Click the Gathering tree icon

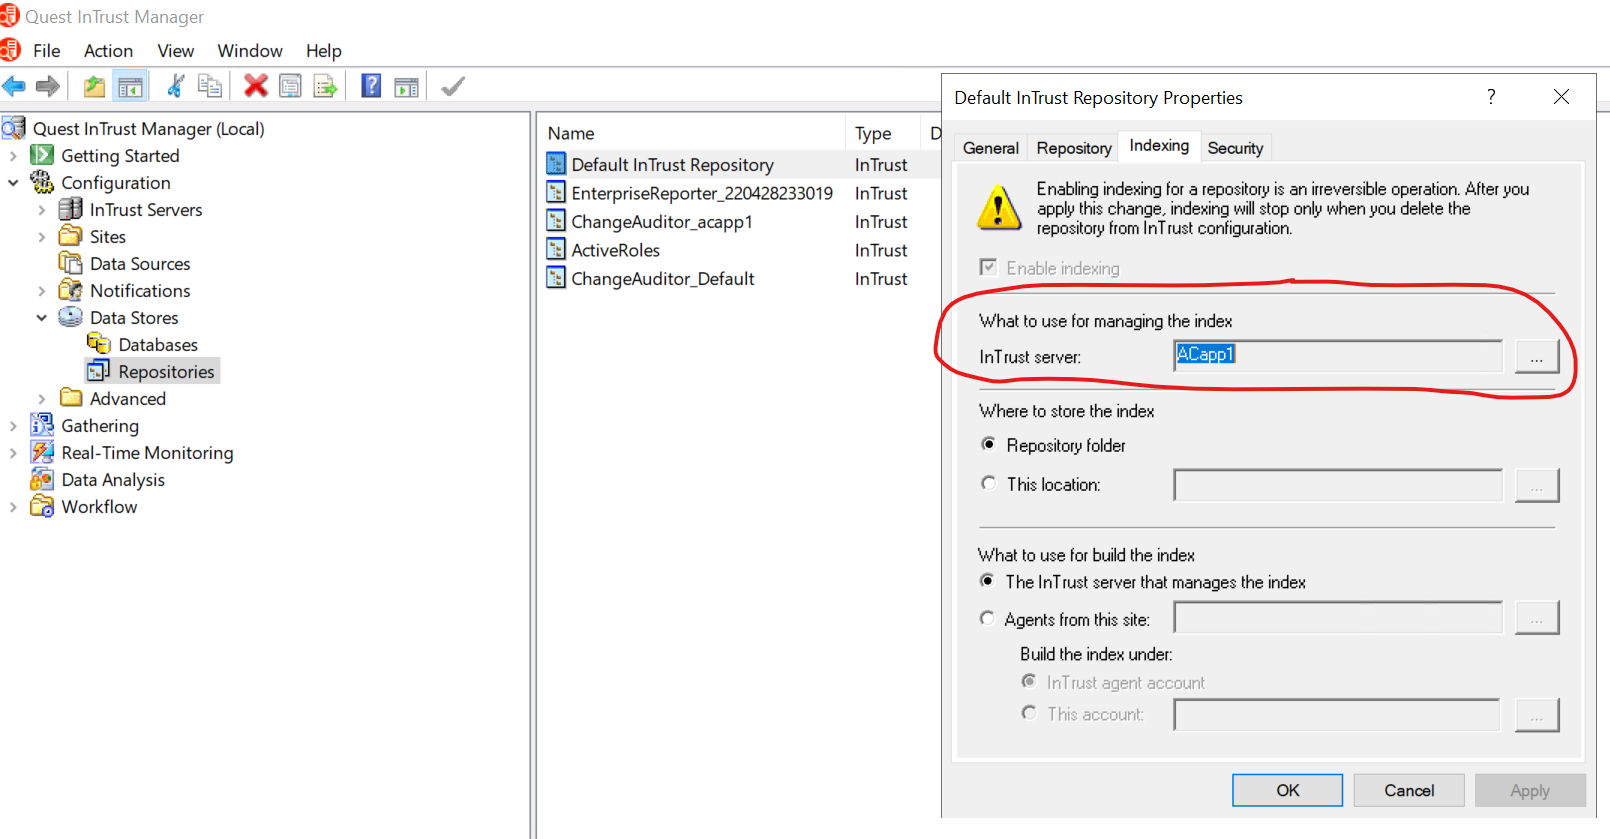pyautogui.click(x=42, y=425)
